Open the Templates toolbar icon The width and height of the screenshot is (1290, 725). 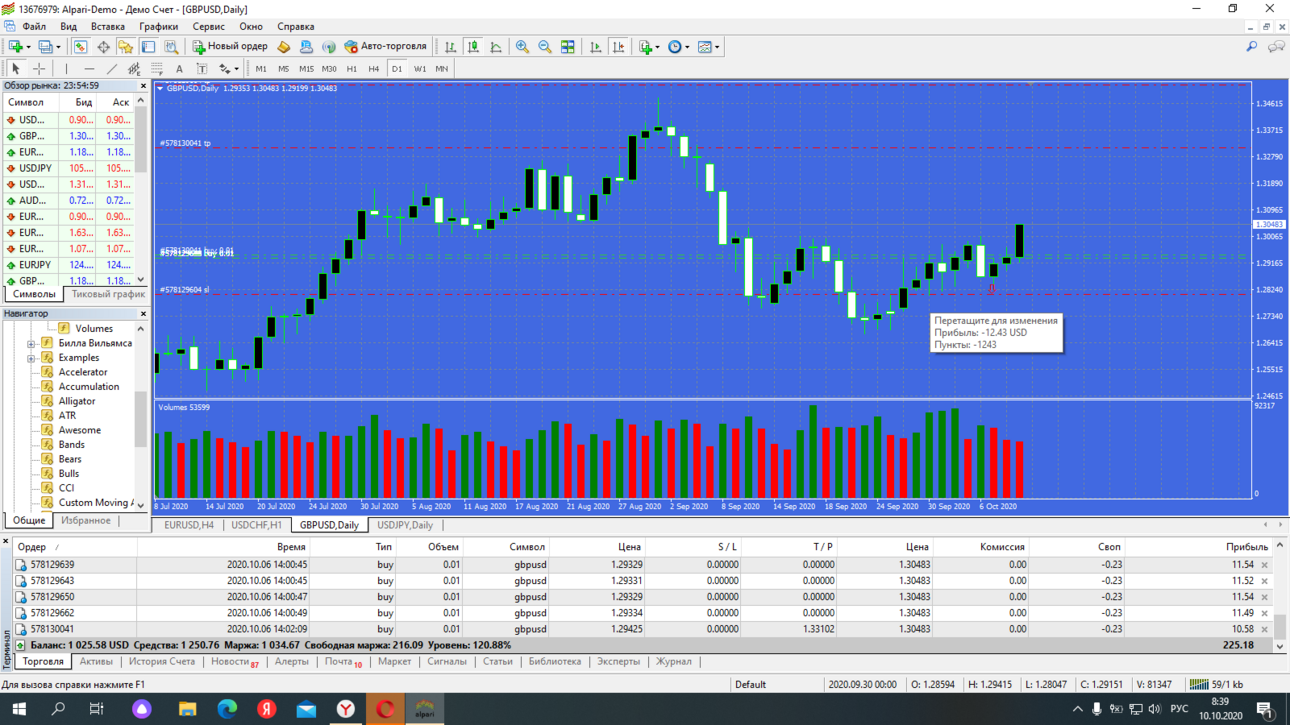704,47
